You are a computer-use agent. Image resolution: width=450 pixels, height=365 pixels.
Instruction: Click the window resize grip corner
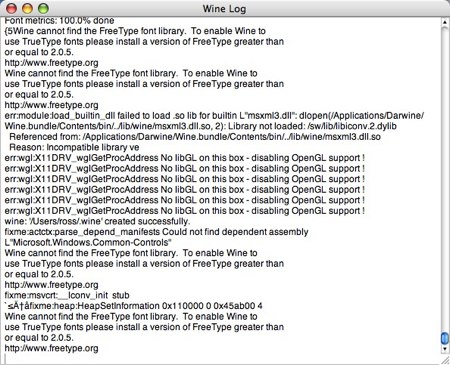pos(445,360)
